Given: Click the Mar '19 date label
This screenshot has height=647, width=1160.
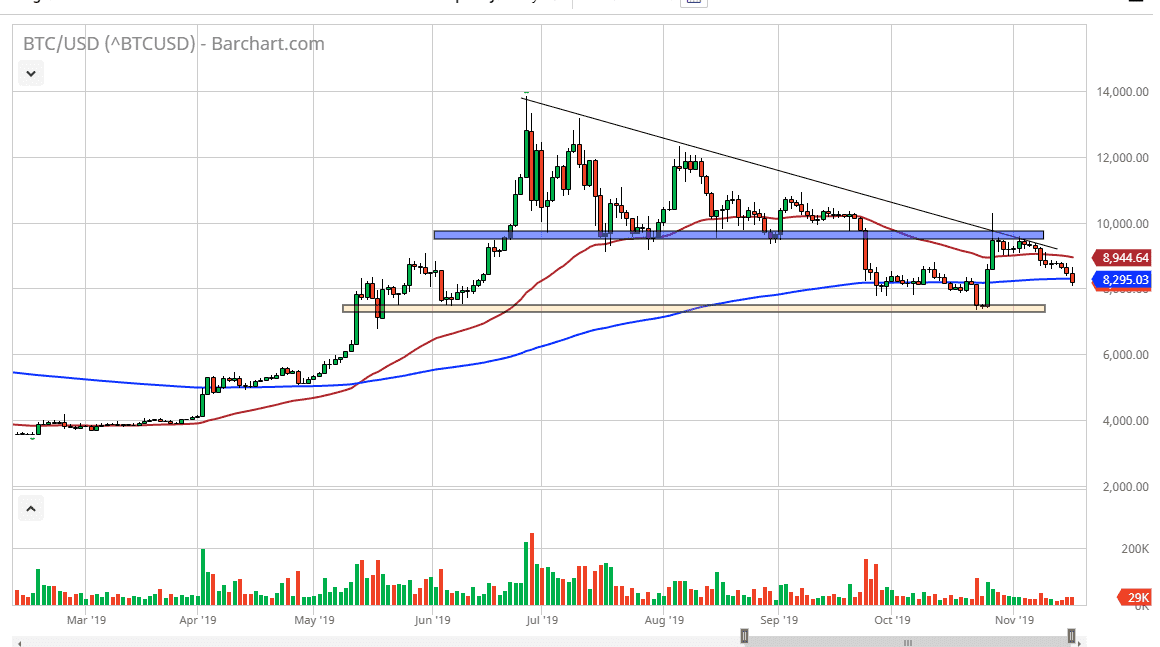Looking at the screenshot, I should pos(86,620).
